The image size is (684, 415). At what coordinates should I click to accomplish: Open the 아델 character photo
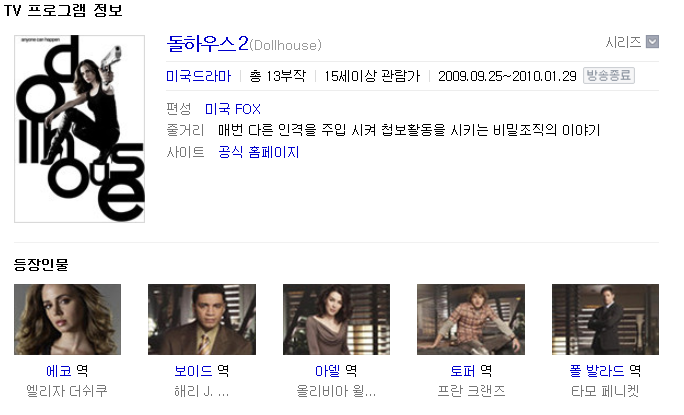tap(336, 319)
